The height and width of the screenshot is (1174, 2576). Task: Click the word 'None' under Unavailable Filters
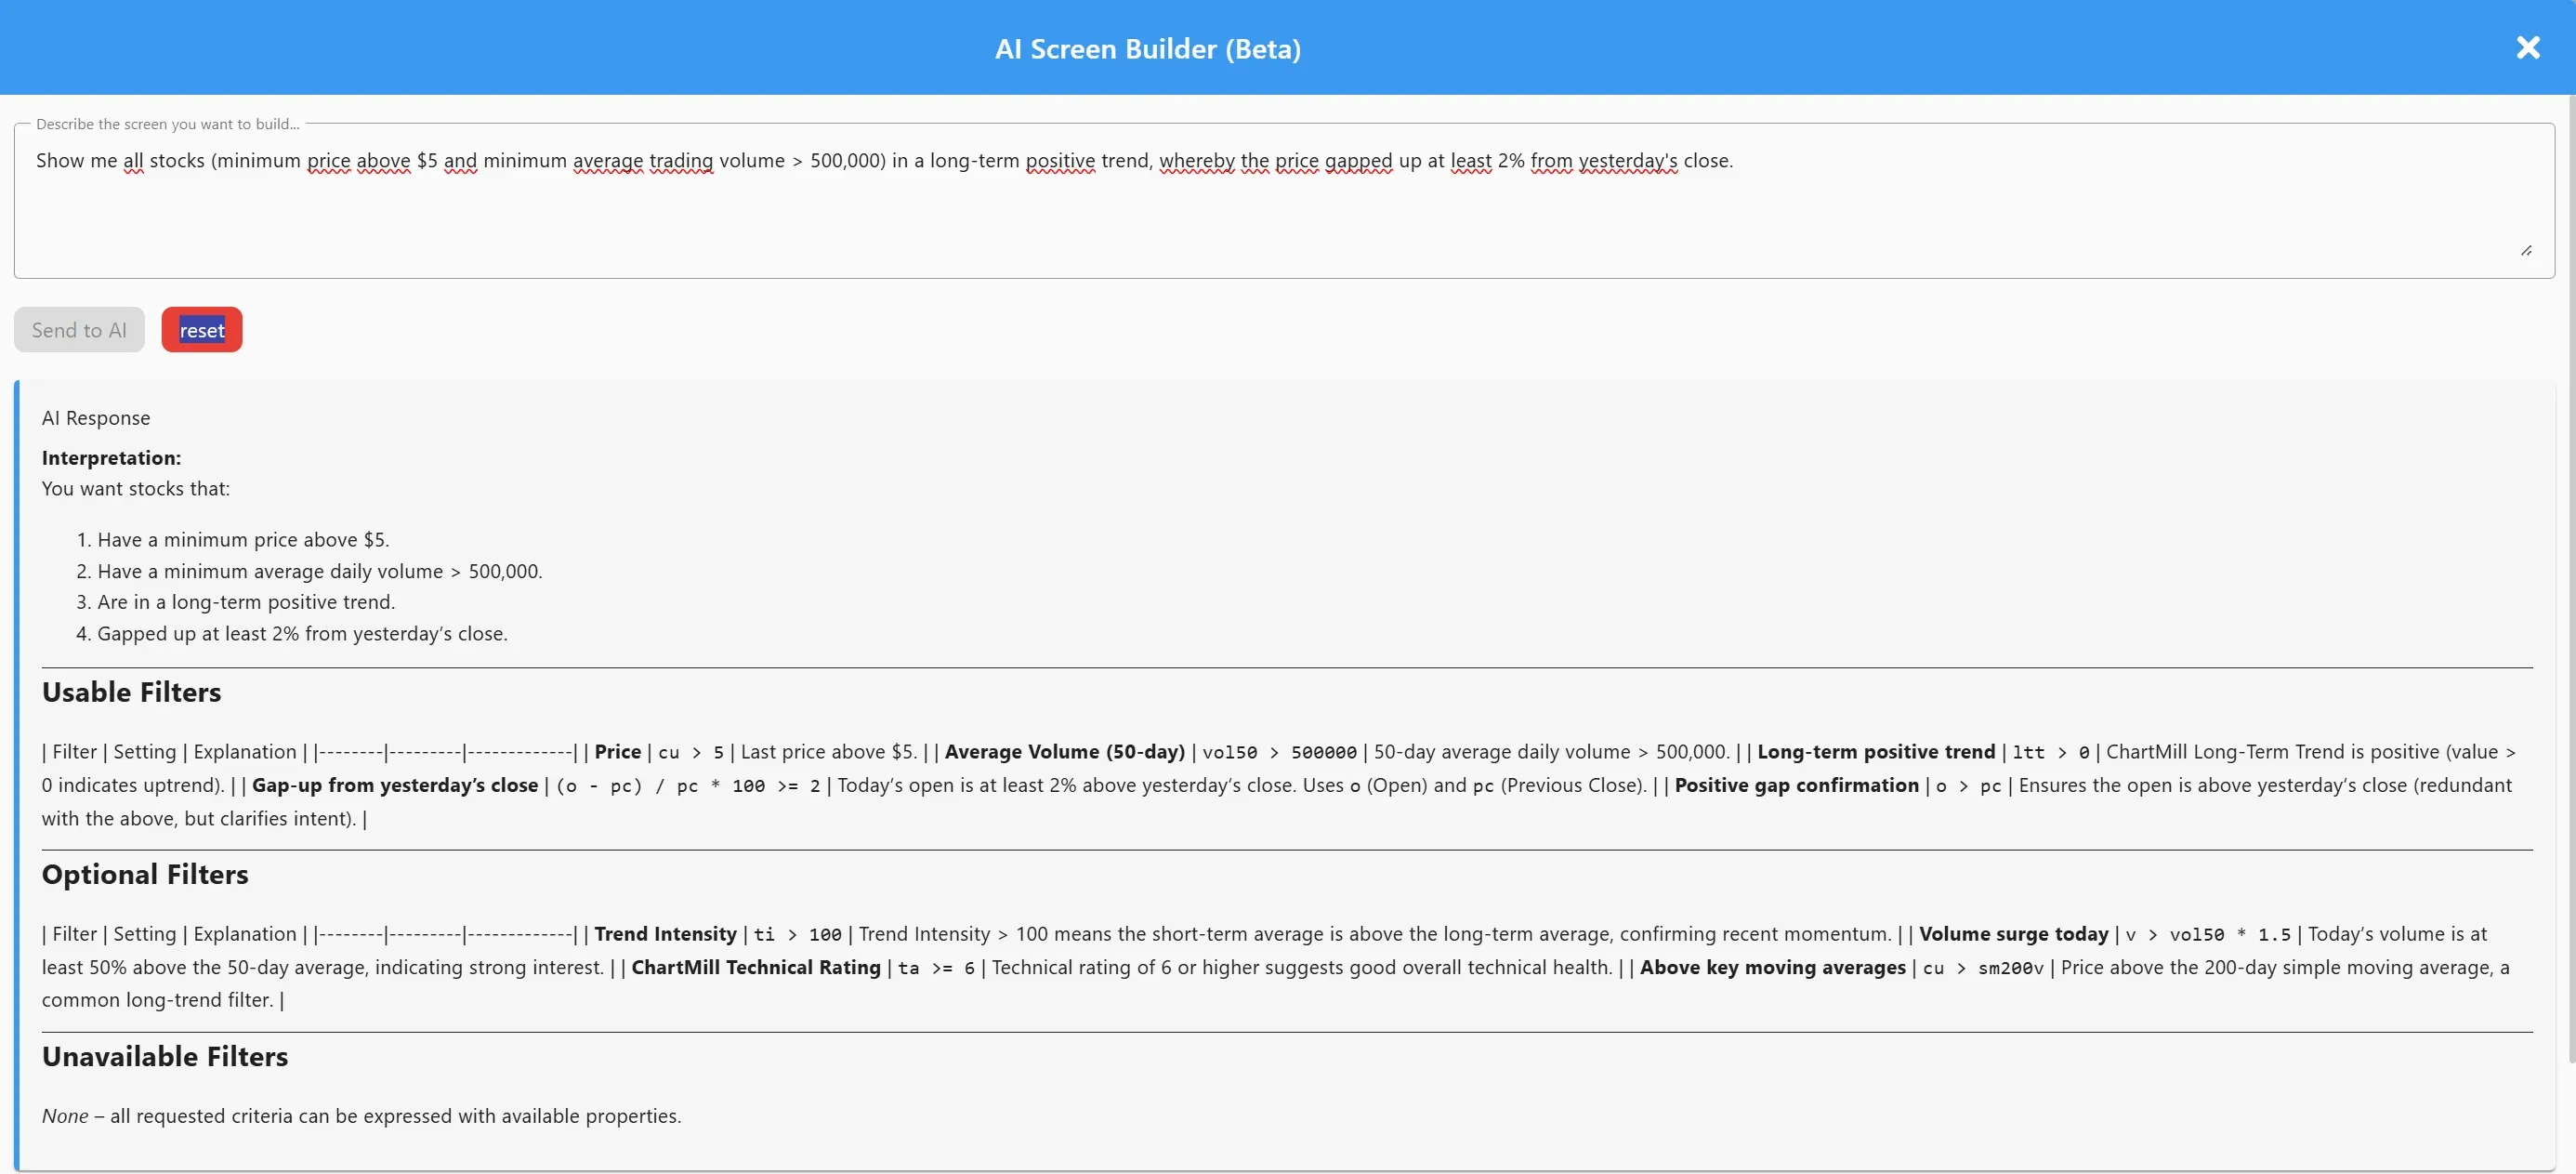point(65,1116)
